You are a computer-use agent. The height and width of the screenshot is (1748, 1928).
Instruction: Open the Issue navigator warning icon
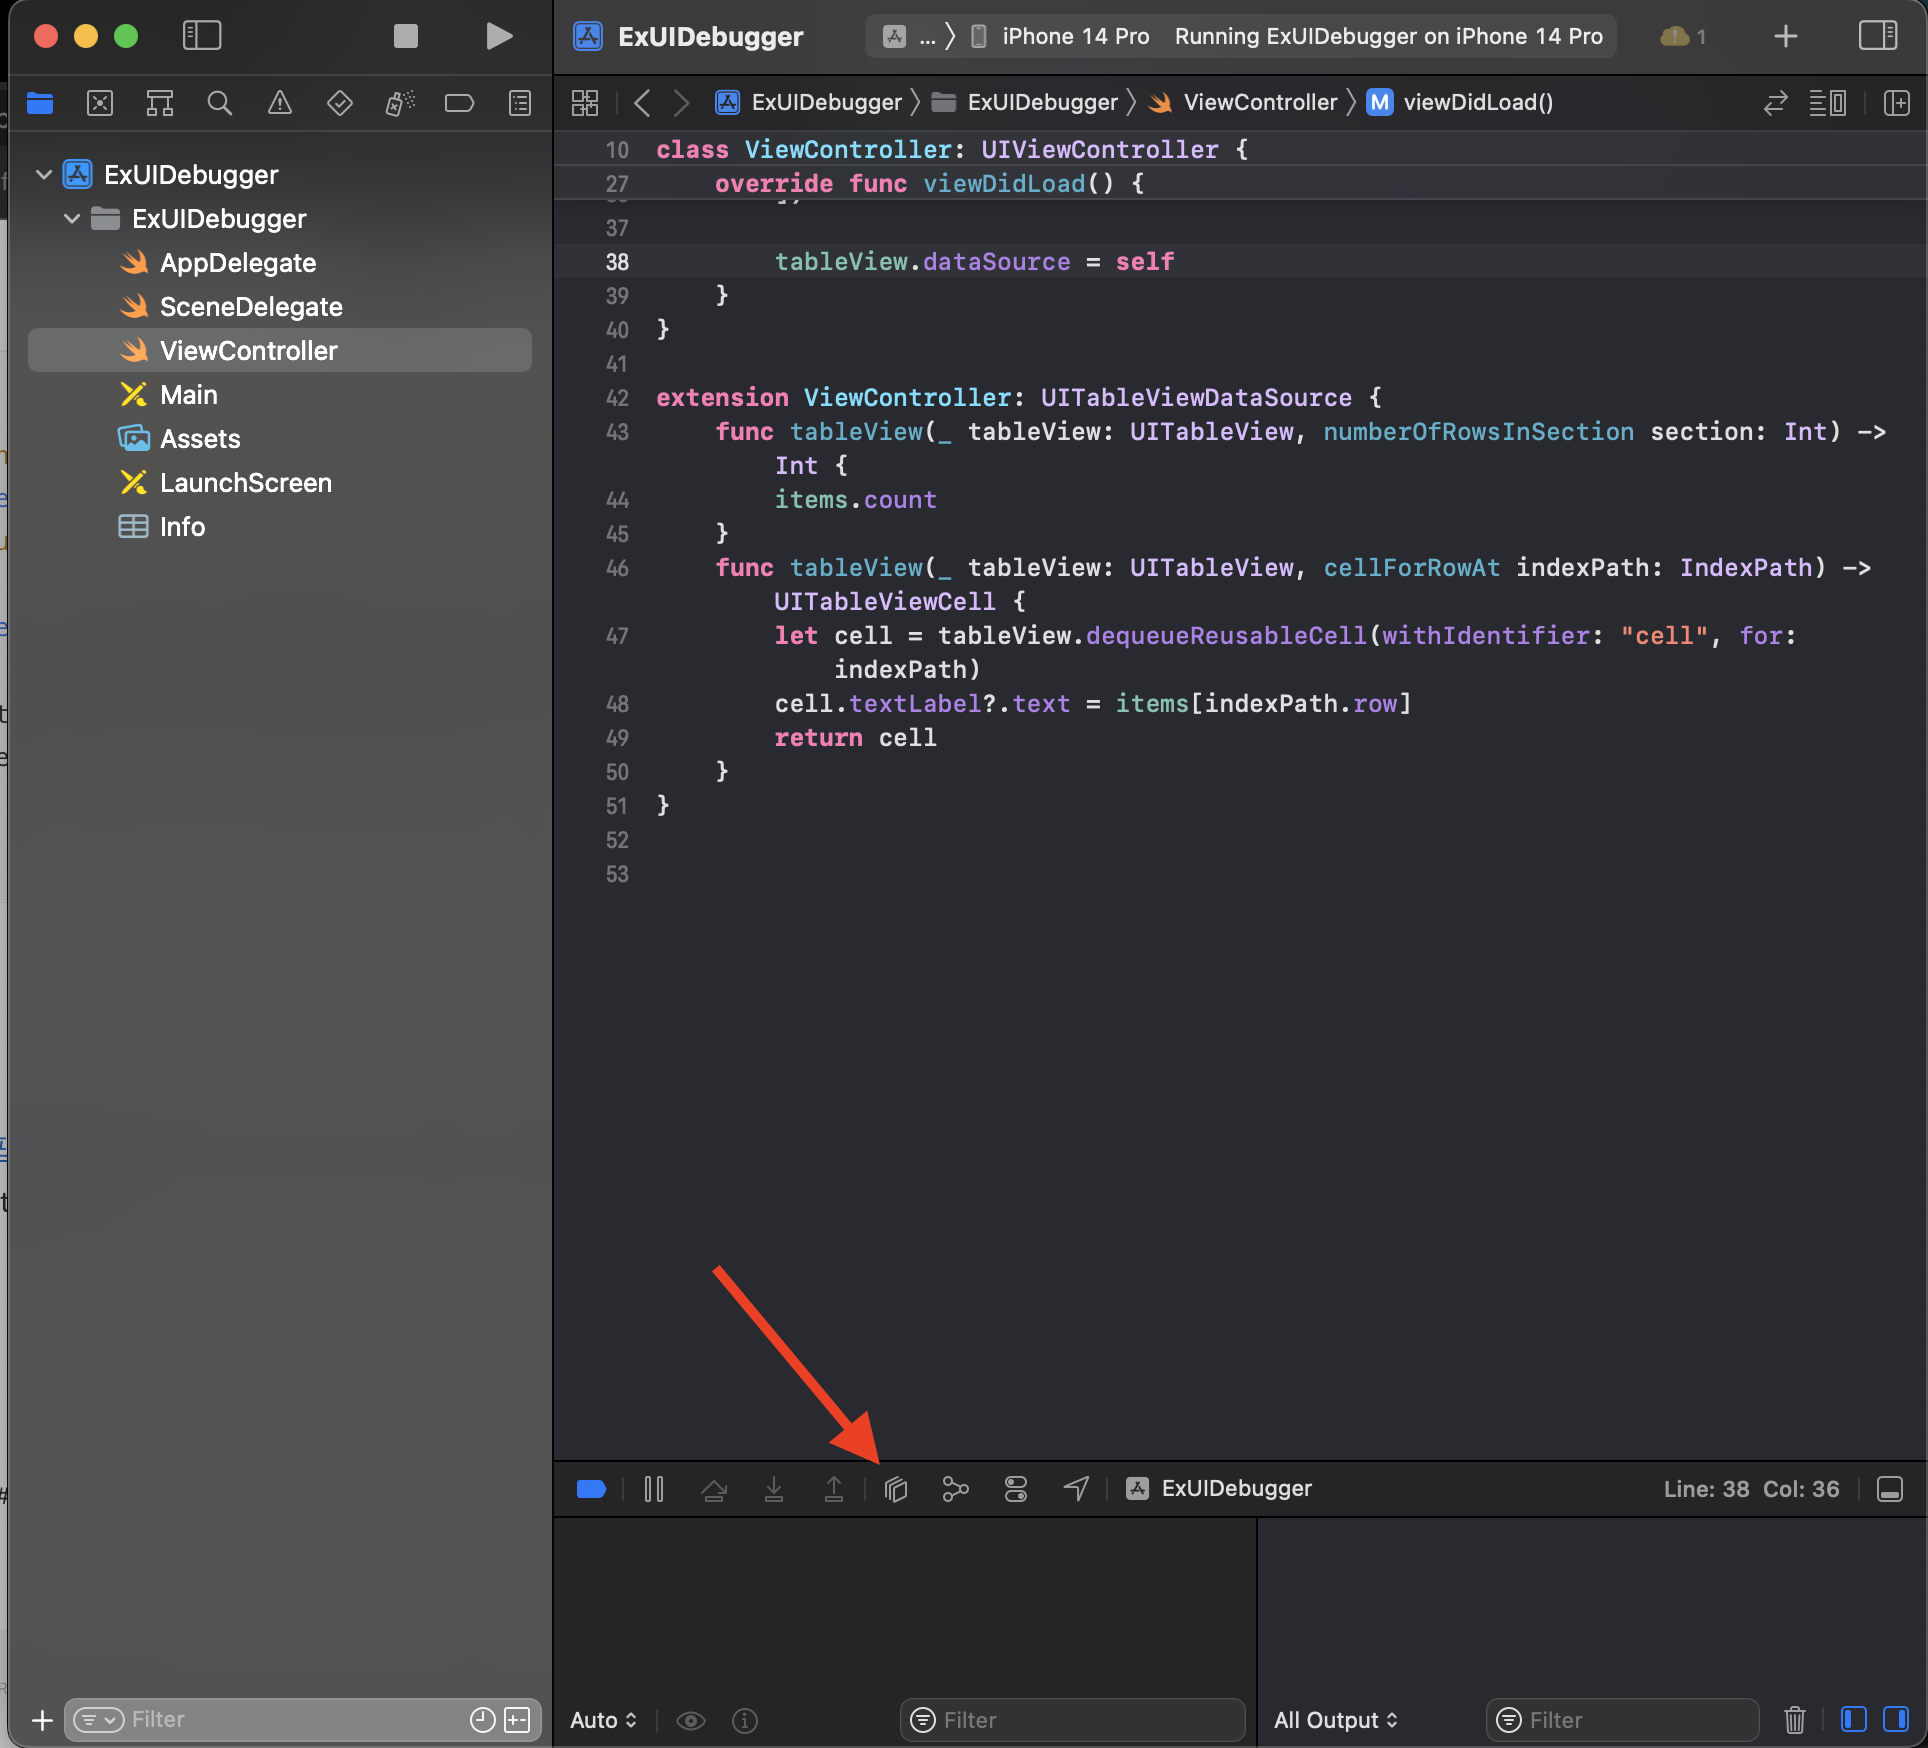point(280,103)
